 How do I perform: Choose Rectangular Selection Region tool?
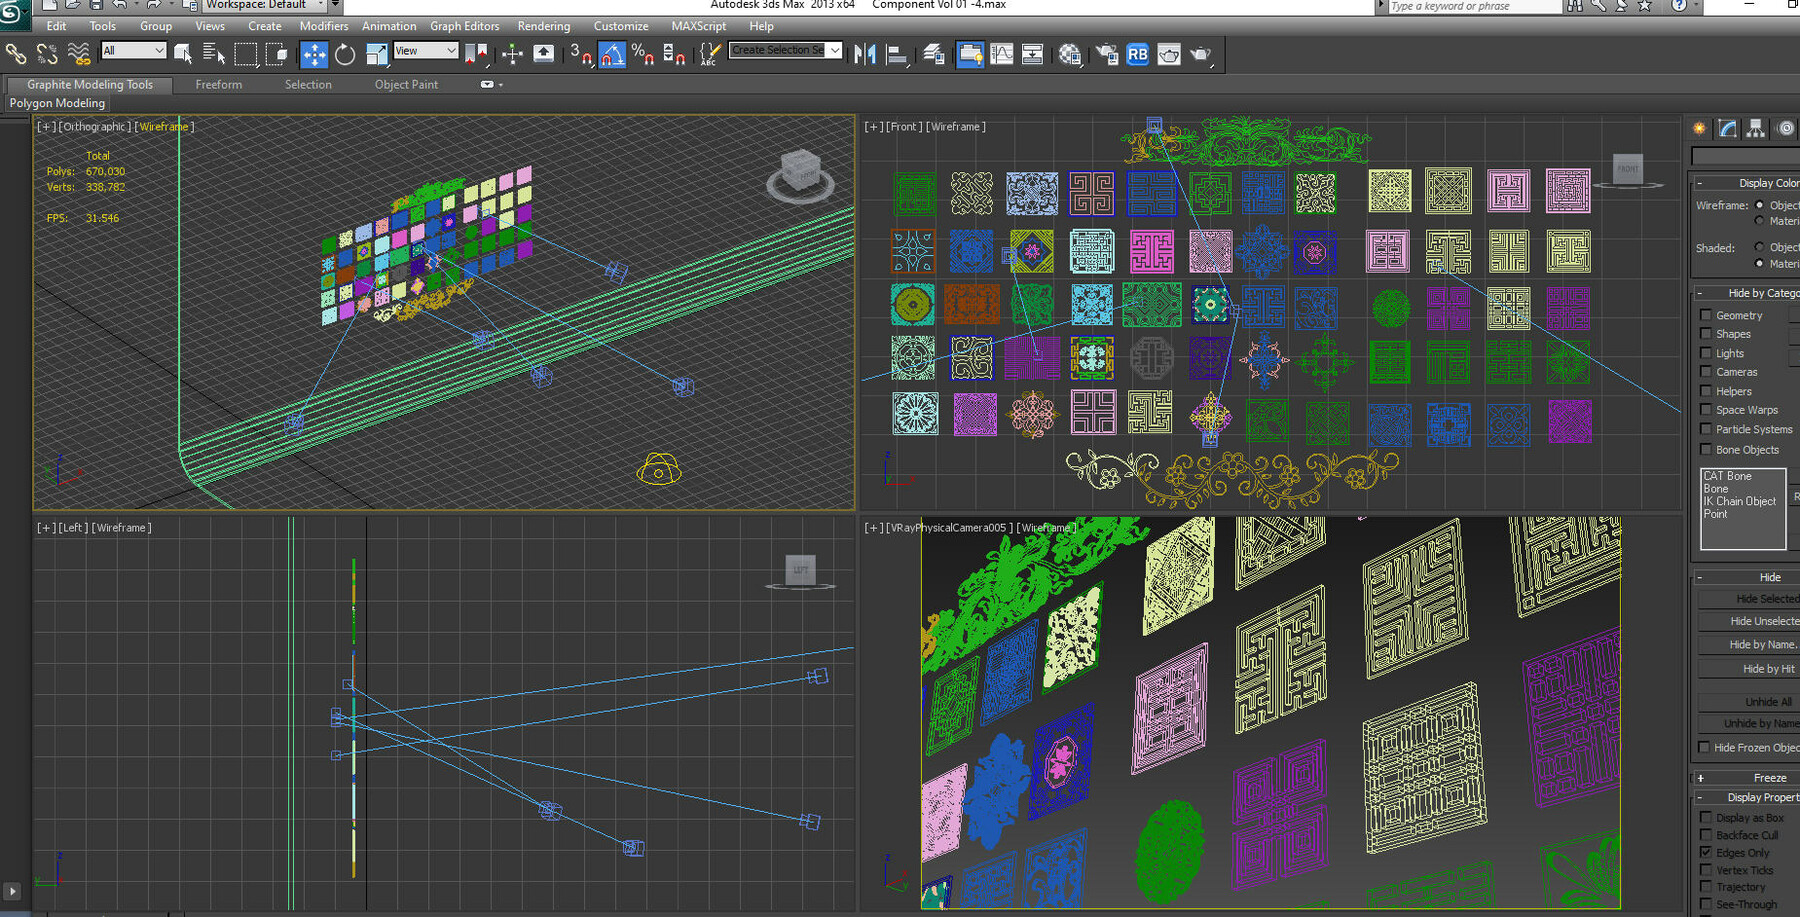245,54
